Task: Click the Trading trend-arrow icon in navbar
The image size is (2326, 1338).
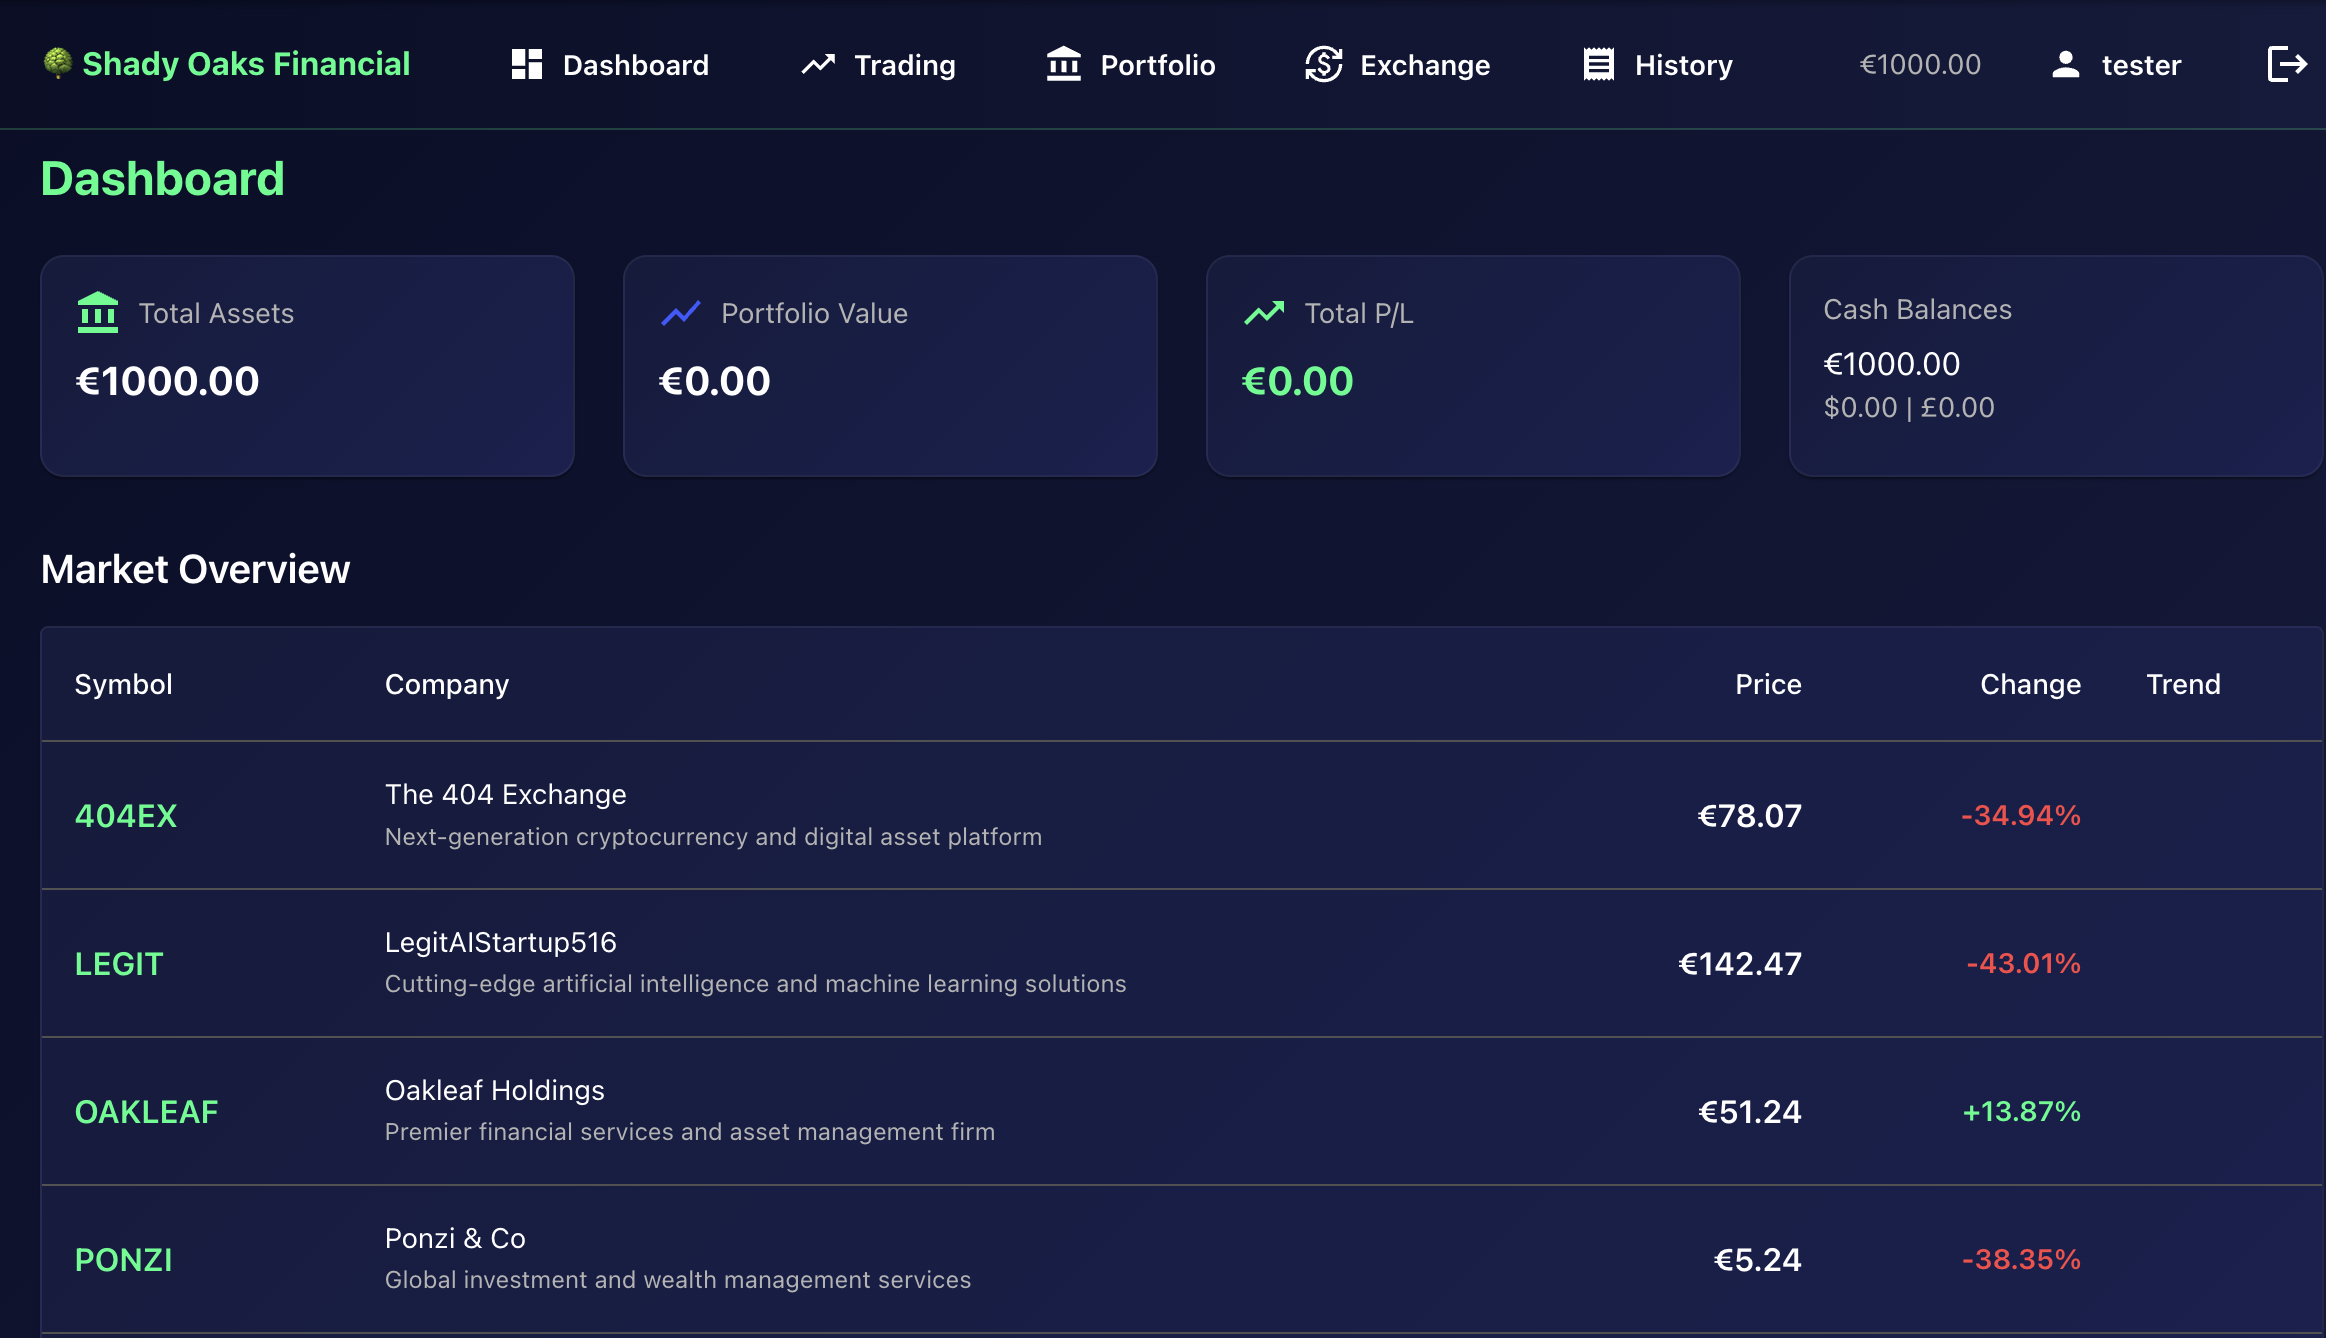Action: click(x=818, y=65)
